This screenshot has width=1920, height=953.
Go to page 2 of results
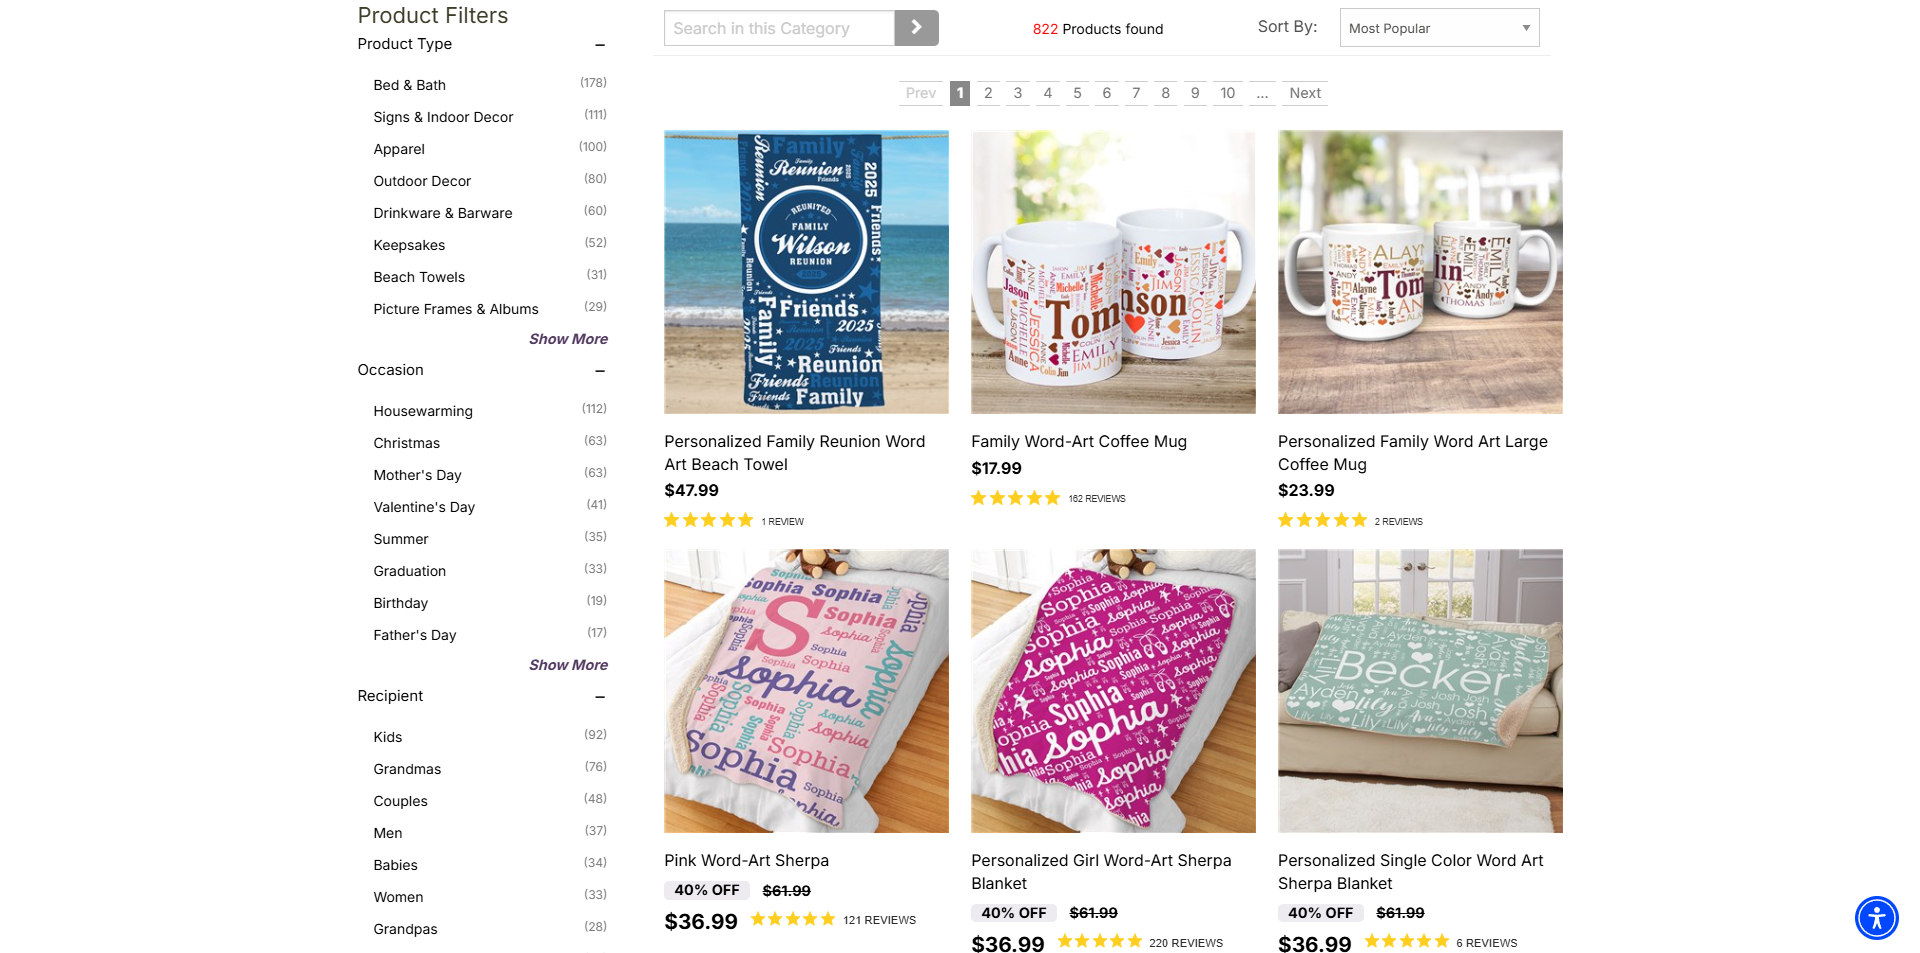pos(988,93)
